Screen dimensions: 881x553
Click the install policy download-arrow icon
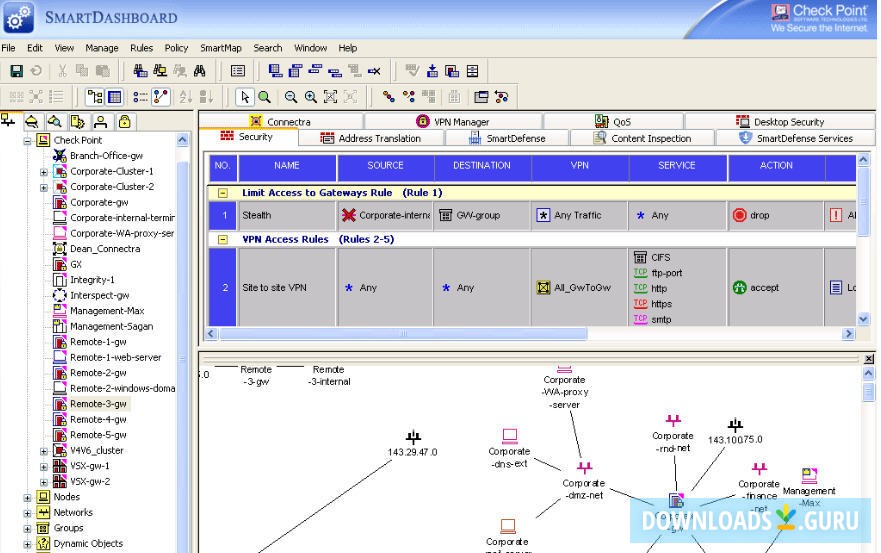[x=432, y=71]
